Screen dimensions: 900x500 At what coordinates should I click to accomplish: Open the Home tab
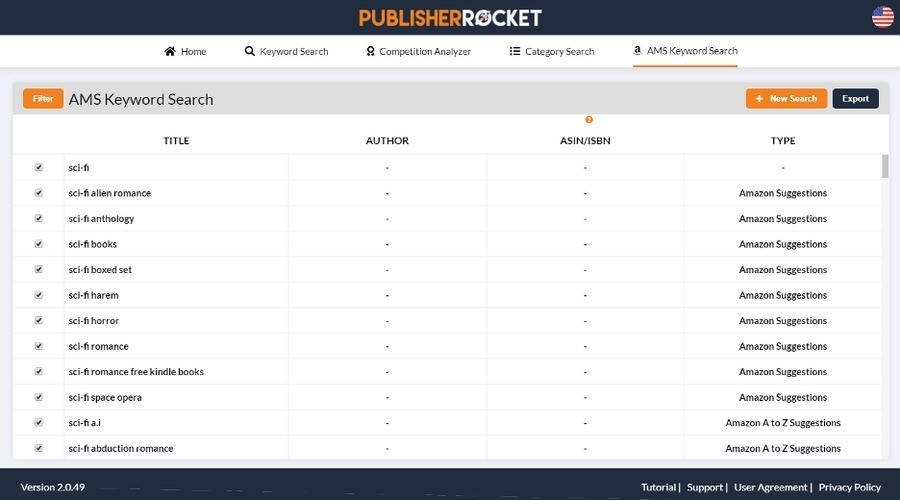(x=185, y=51)
